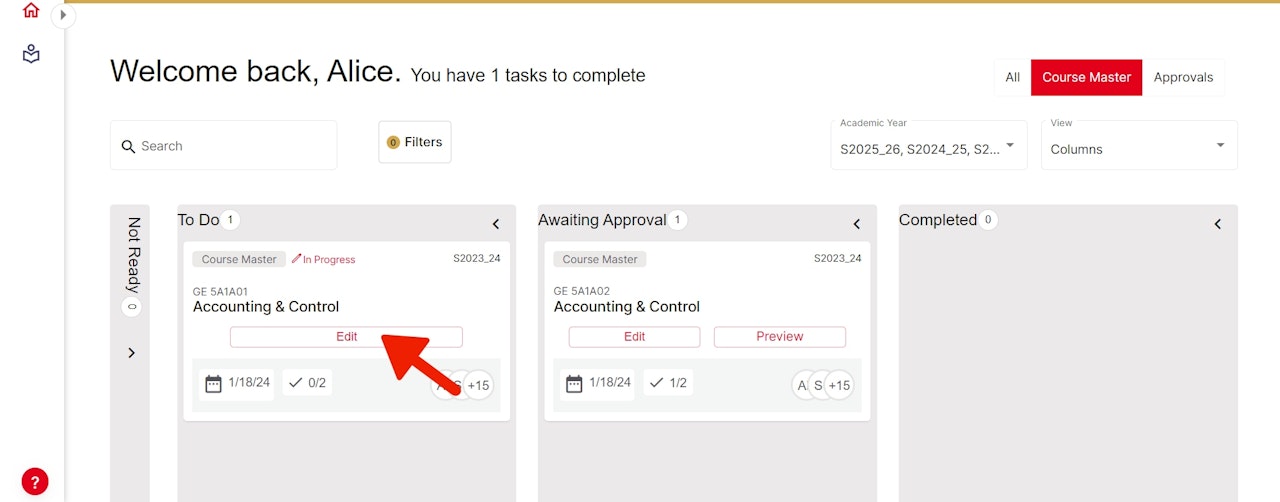The image size is (1280, 502).
Task: Expand the sidebar with arrow toggle
Action: point(63,15)
